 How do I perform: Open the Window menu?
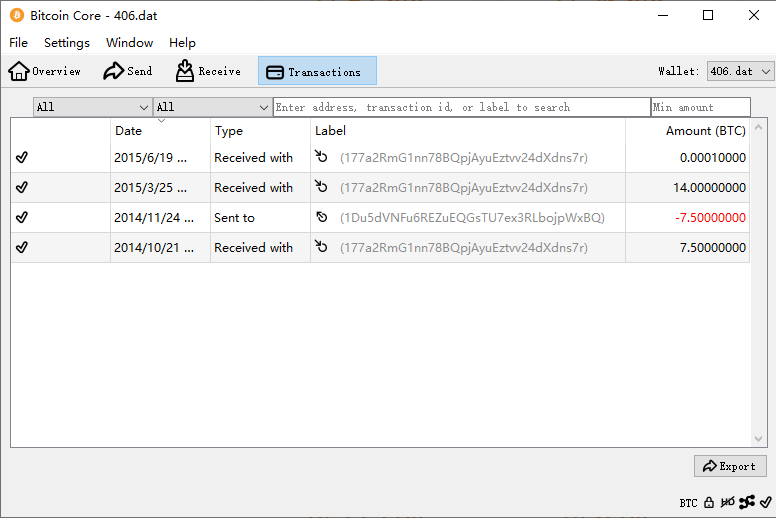coord(130,43)
